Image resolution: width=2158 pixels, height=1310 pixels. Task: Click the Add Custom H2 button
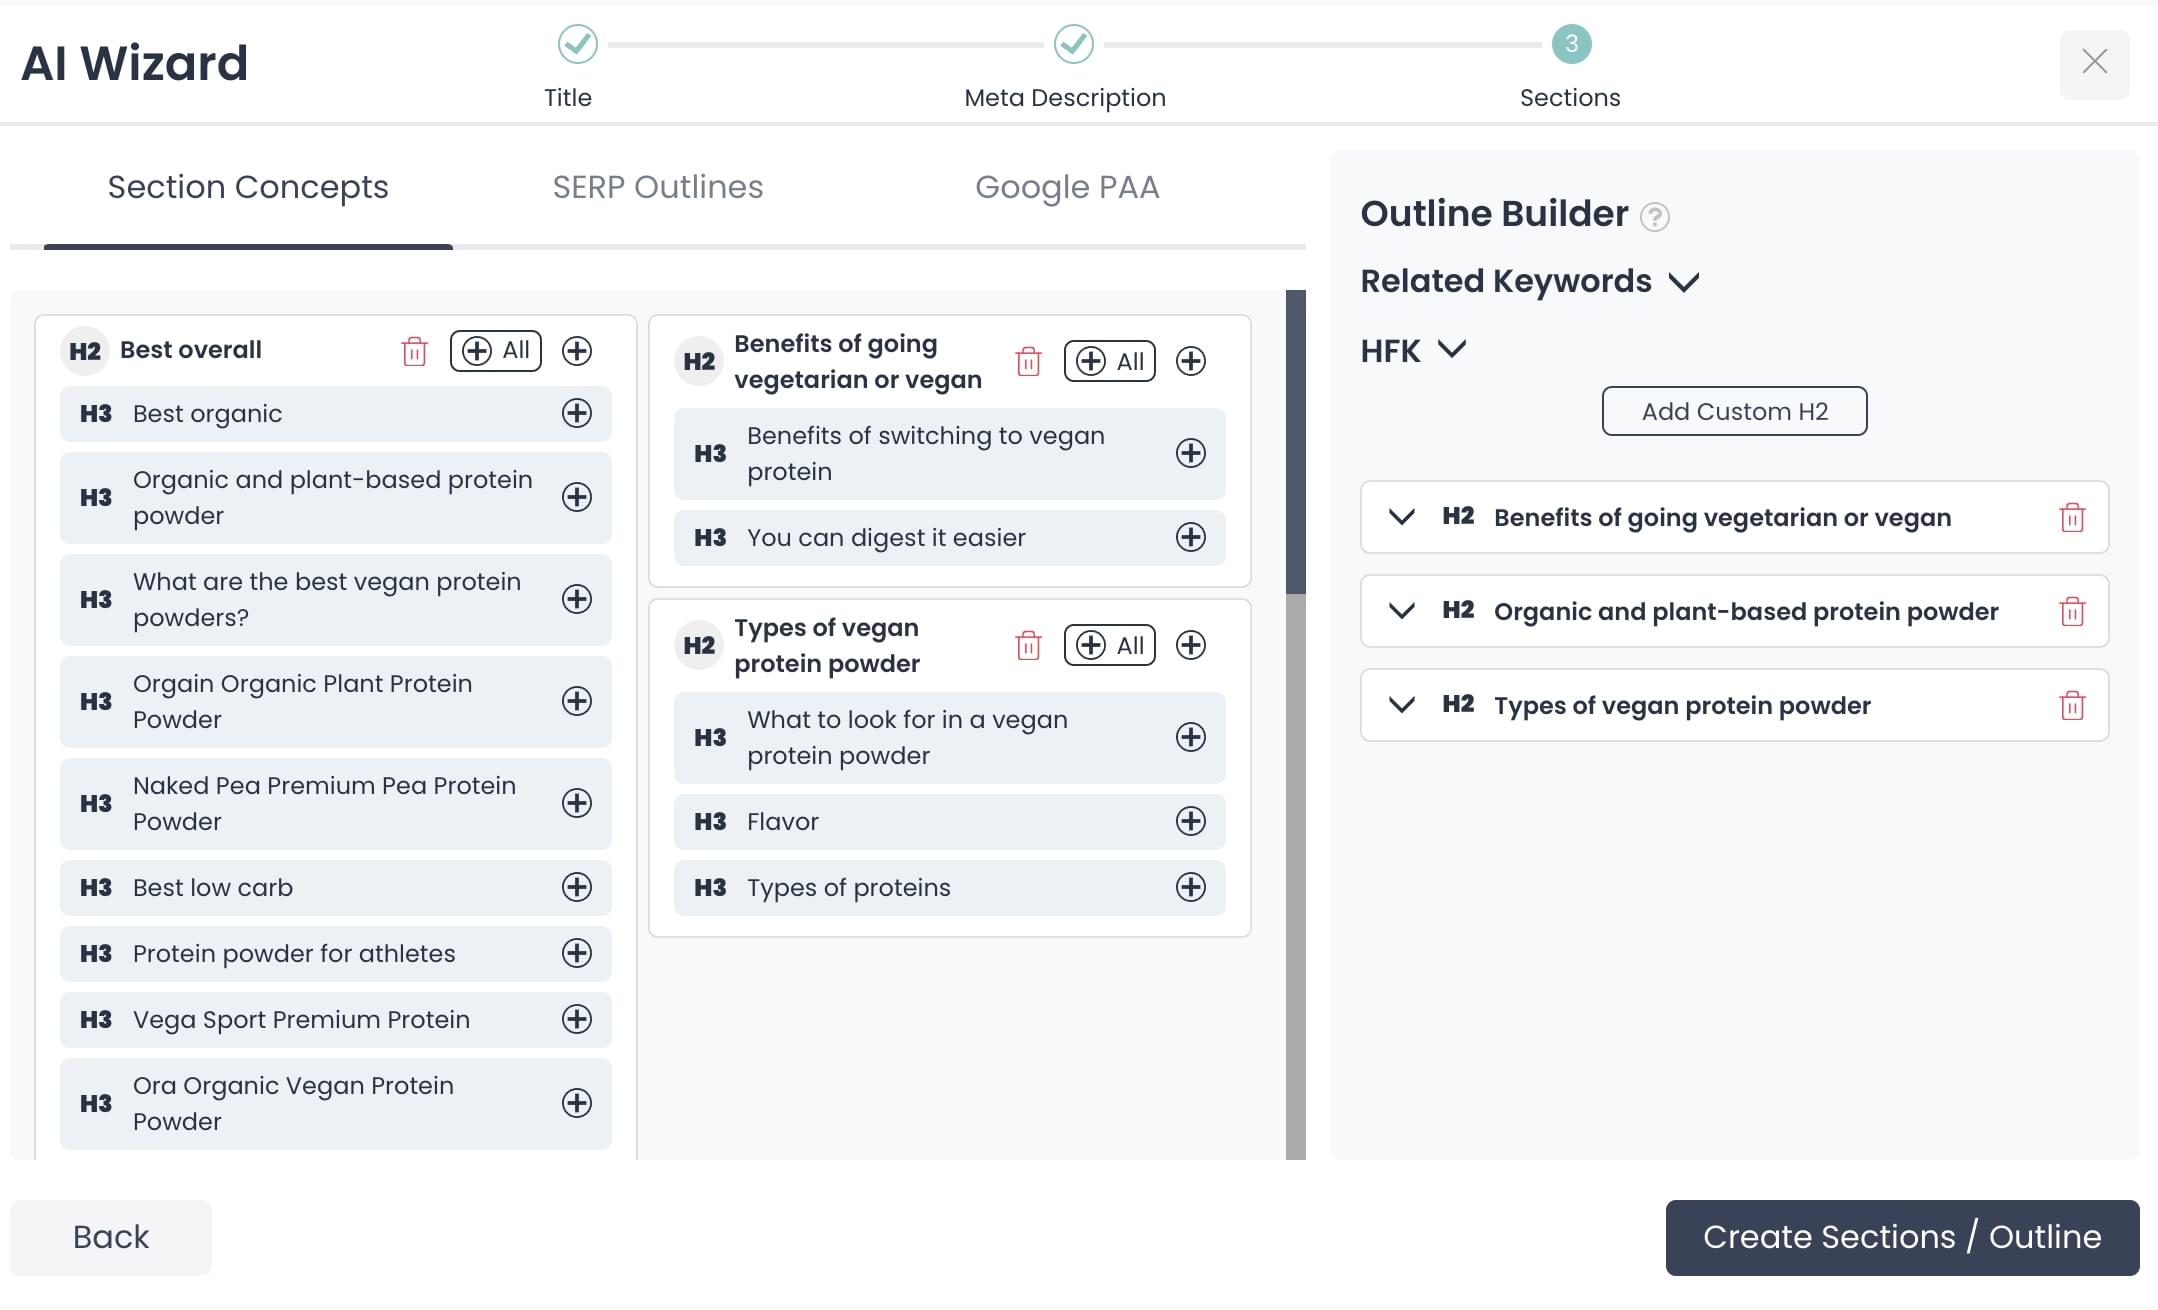pyautogui.click(x=1734, y=412)
